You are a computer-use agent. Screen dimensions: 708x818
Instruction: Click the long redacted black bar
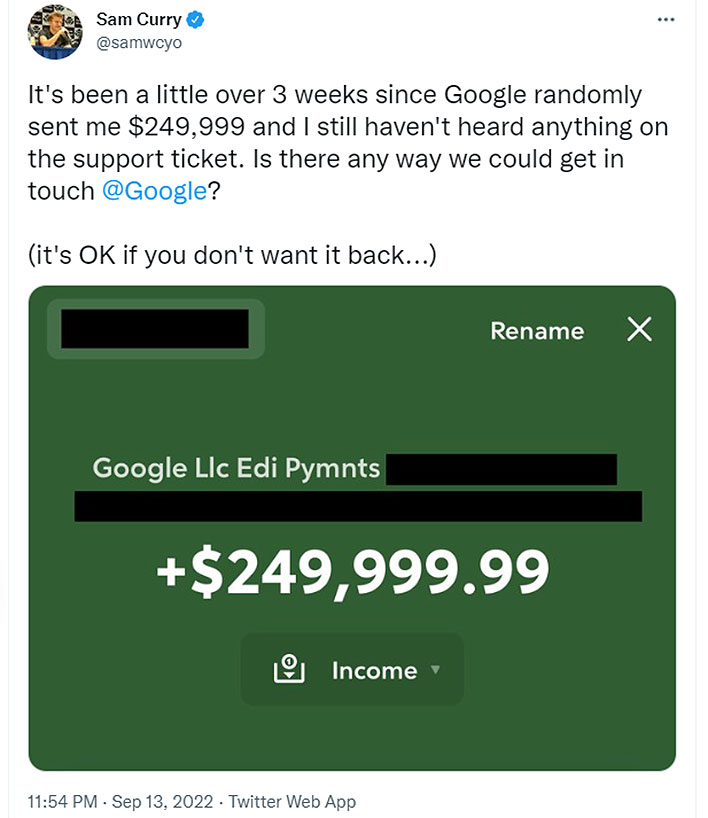(358, 506)
